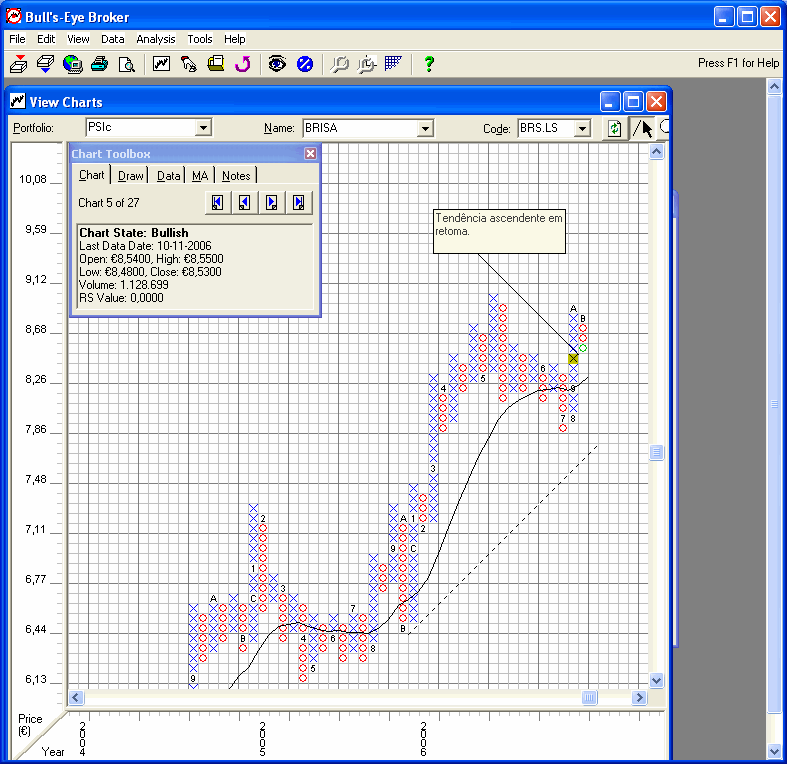Click the purple curved arrow icon

click(242, 64)
